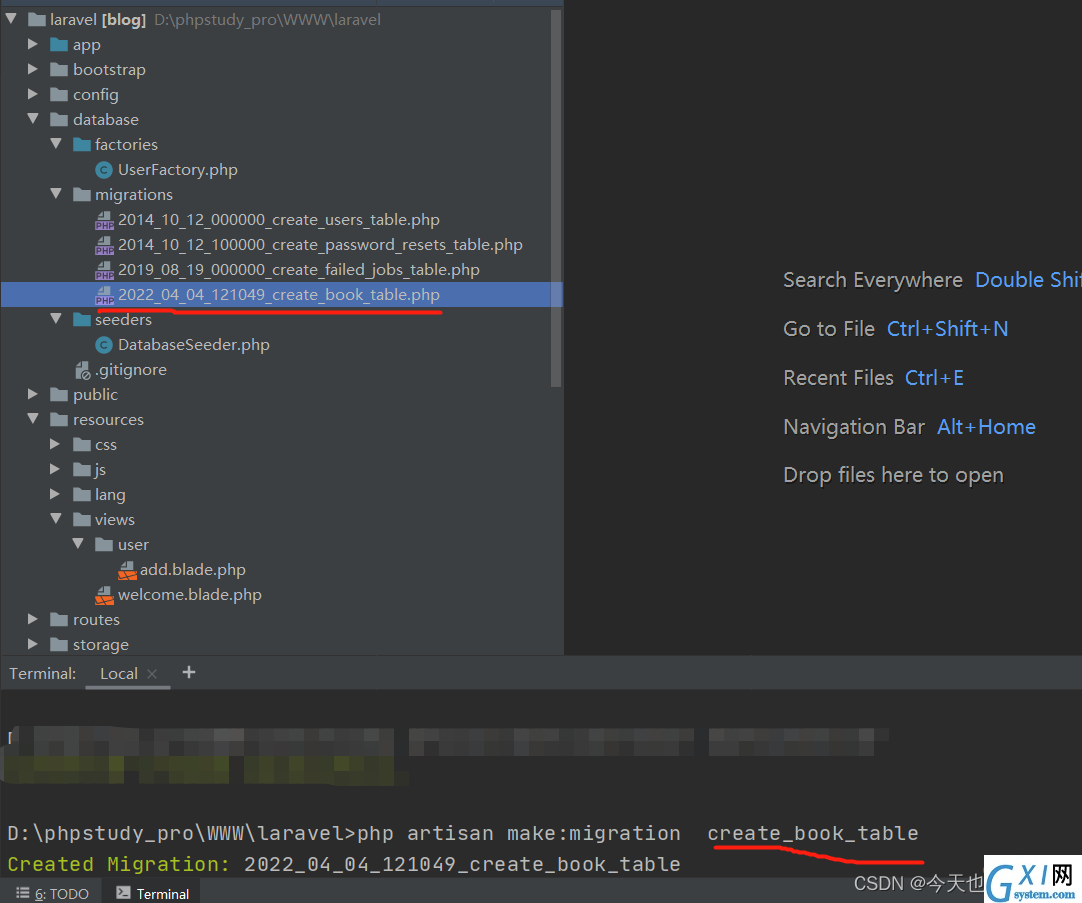This screenshot has height=903, width=1082.
Task: Collapse the laravel project root arrow
Action: point(11,19)
